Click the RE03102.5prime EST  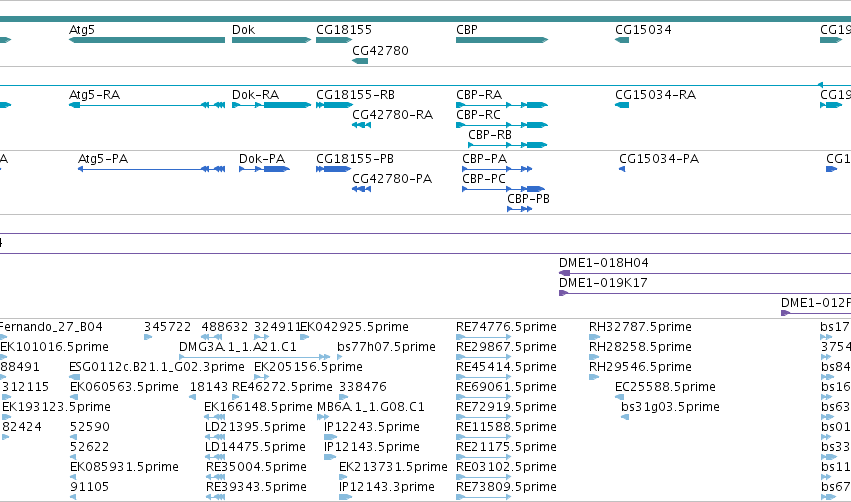tap(484, 478)
